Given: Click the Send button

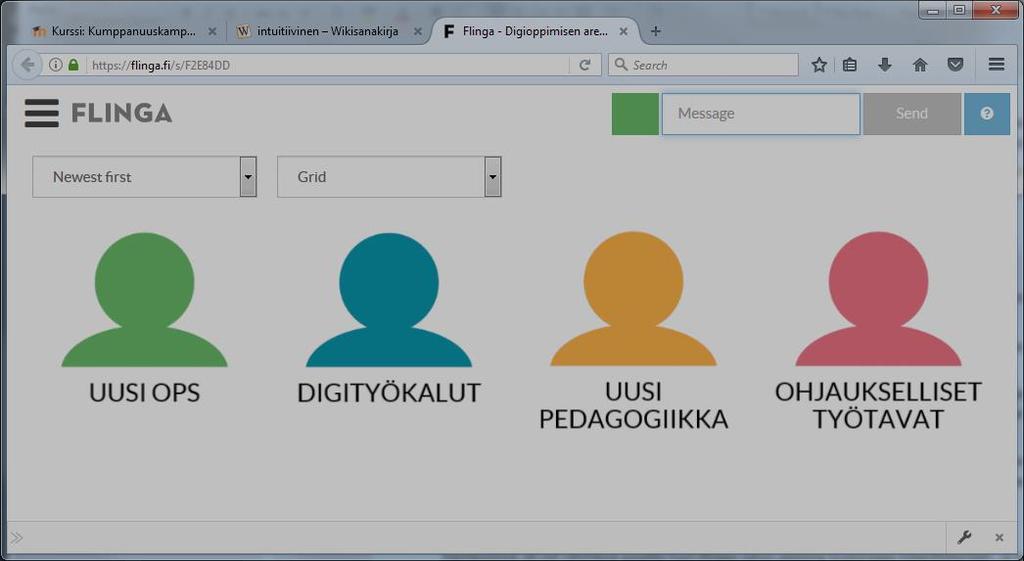Looking at the screenshot, I should 912,114.
